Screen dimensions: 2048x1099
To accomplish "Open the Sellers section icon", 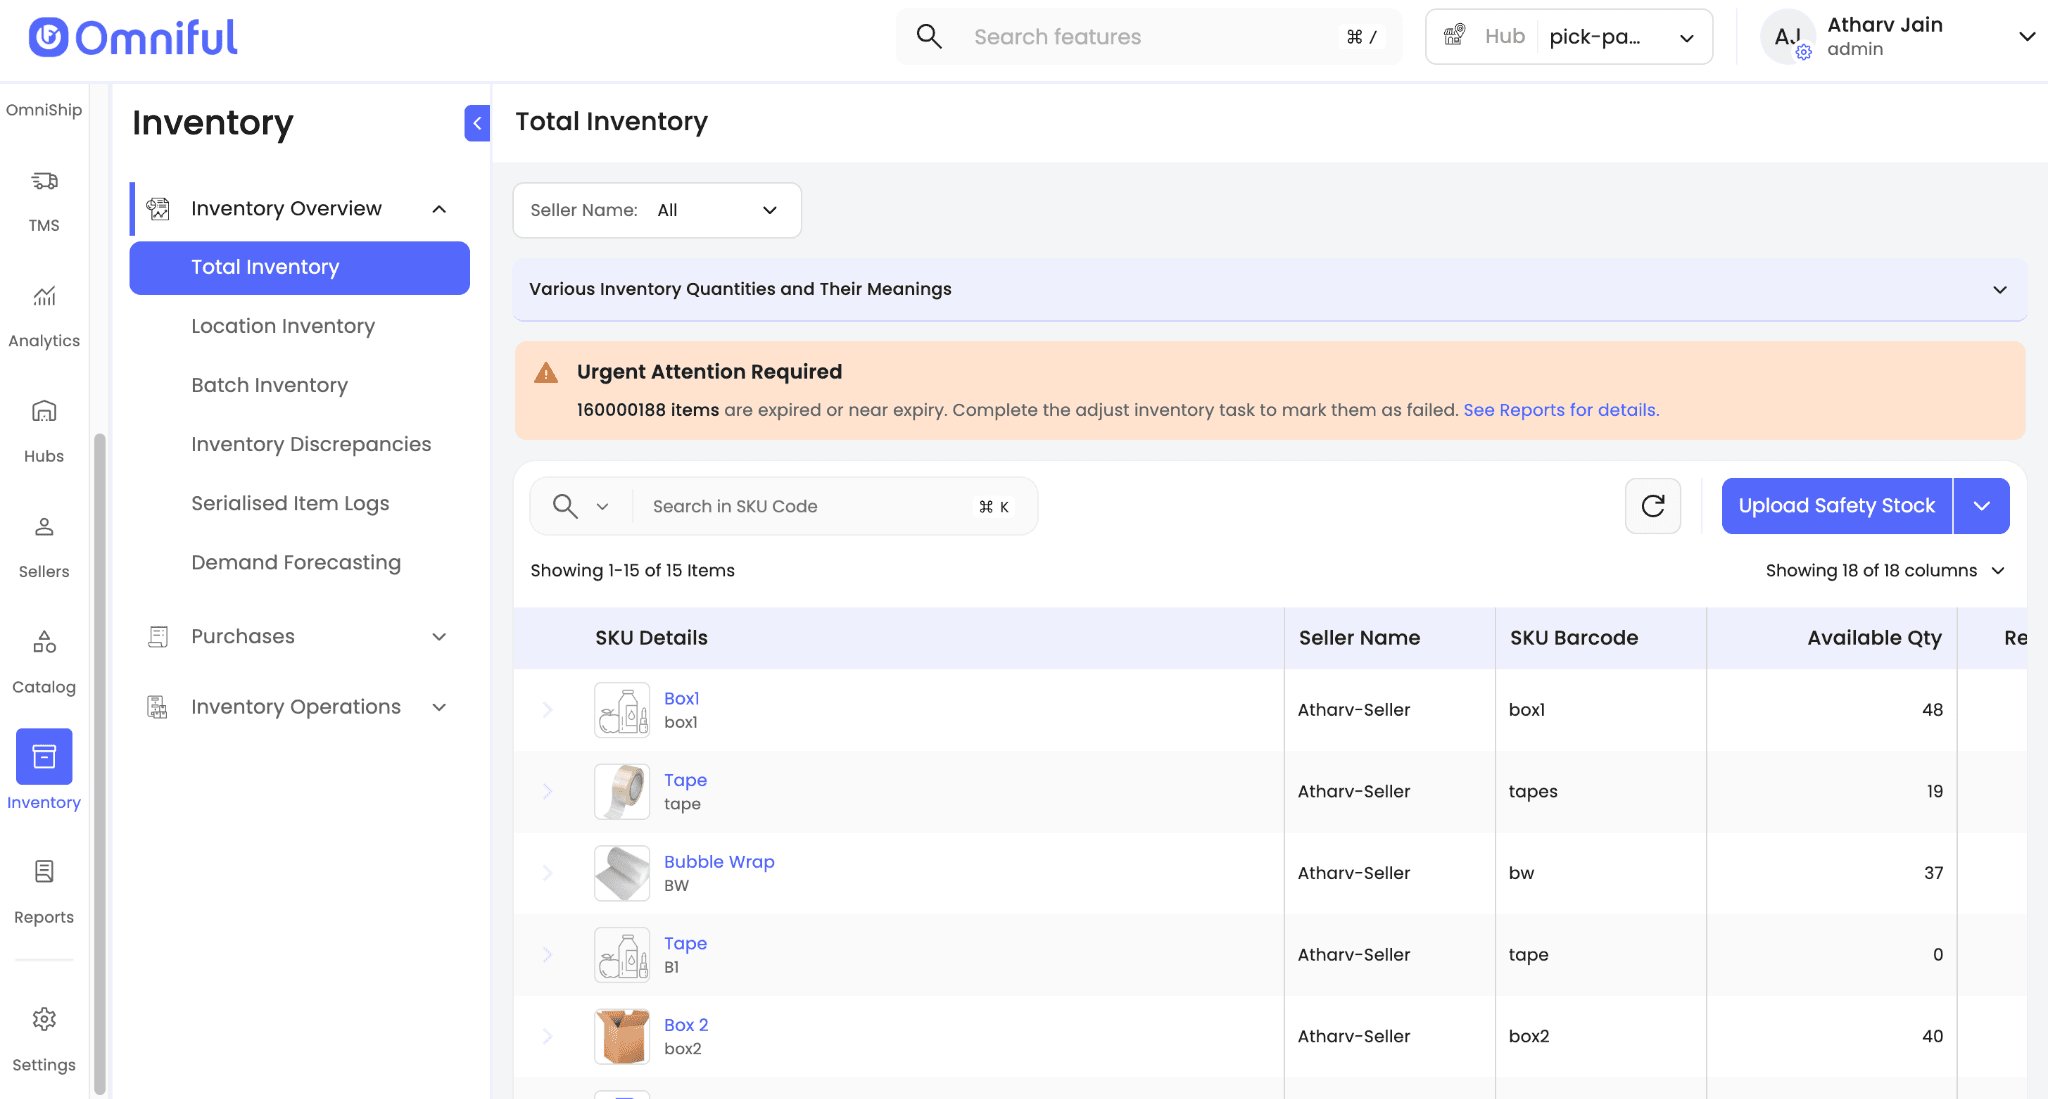I will 44,527.
